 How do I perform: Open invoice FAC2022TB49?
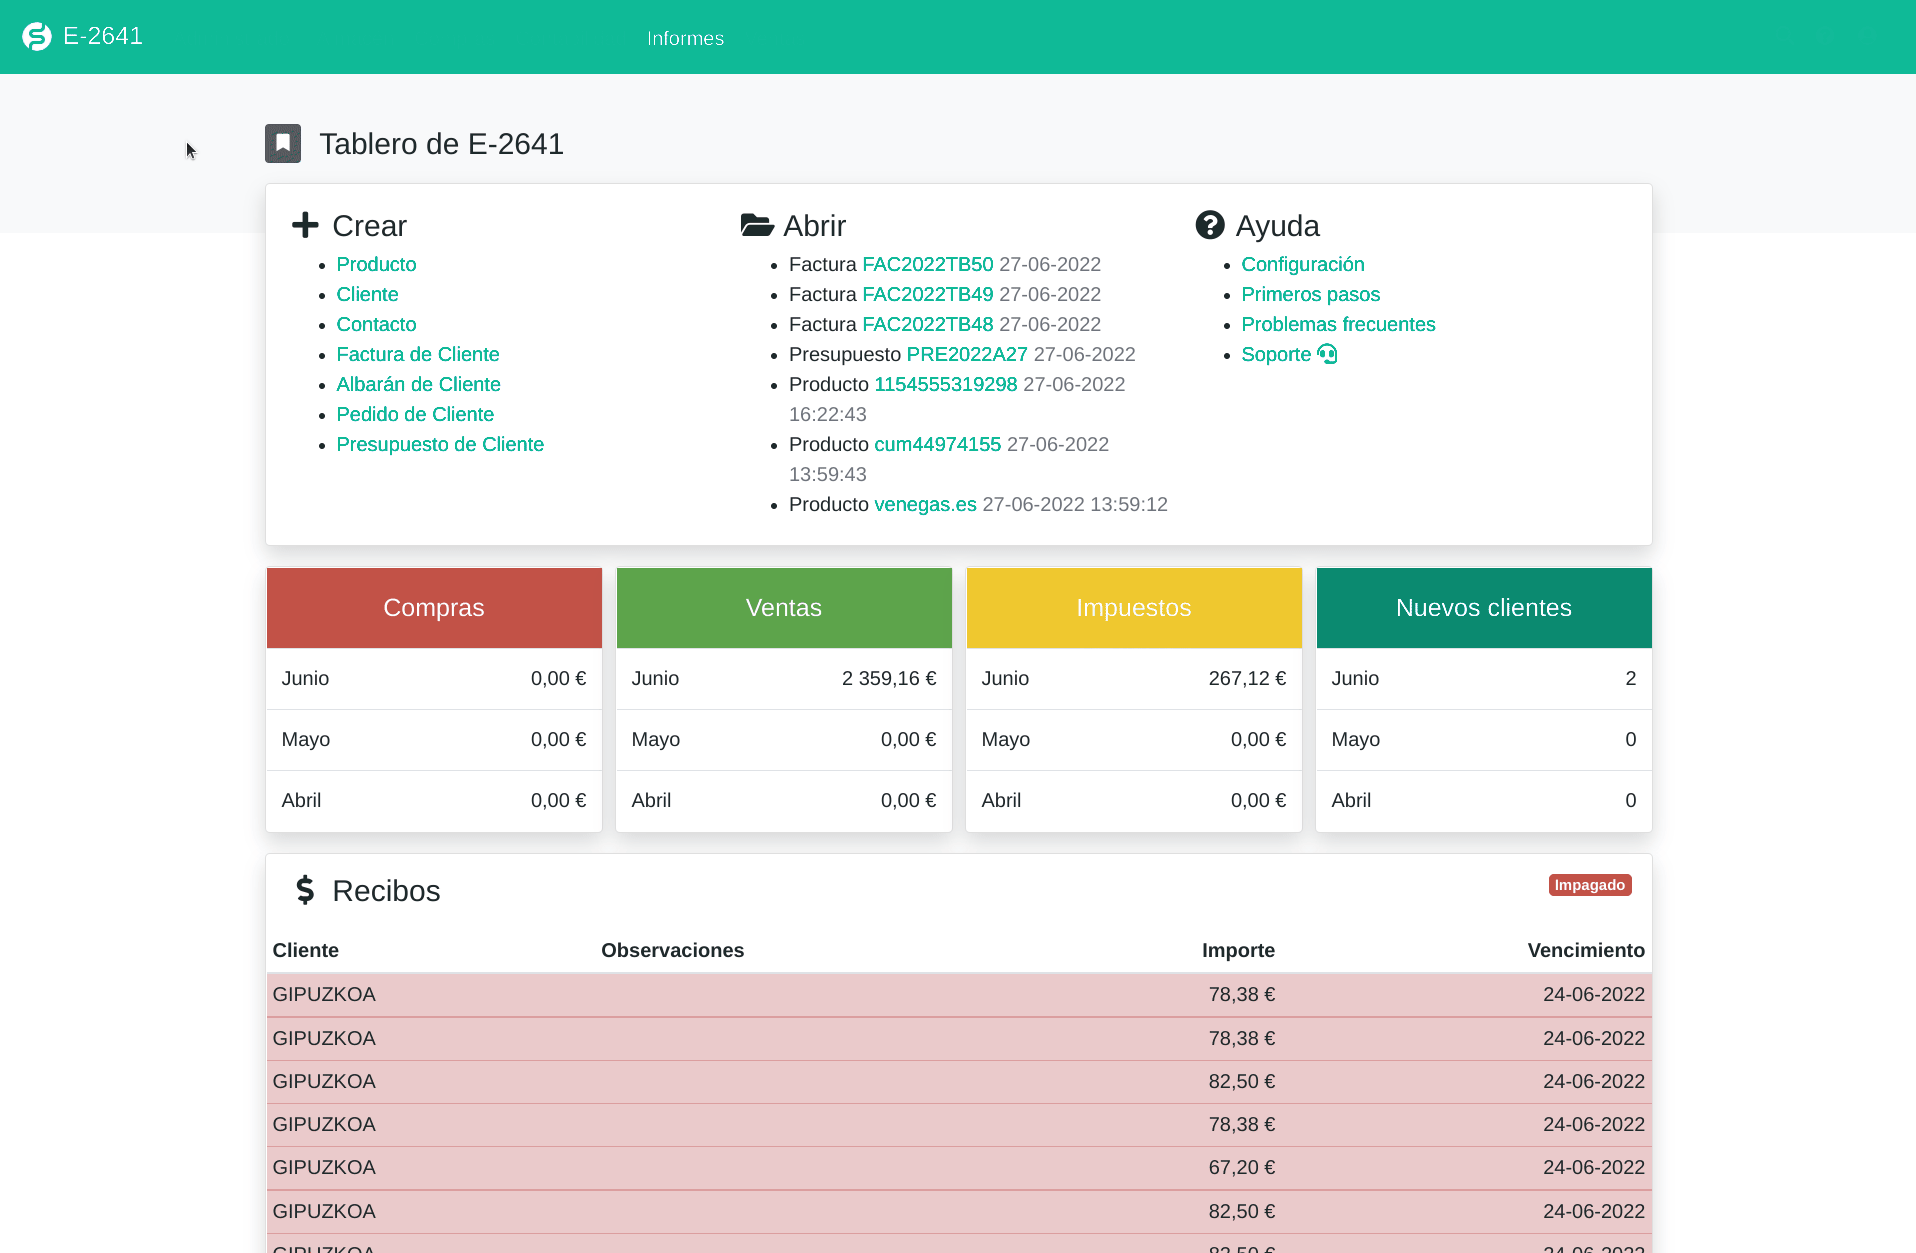[x=928, y=294]
